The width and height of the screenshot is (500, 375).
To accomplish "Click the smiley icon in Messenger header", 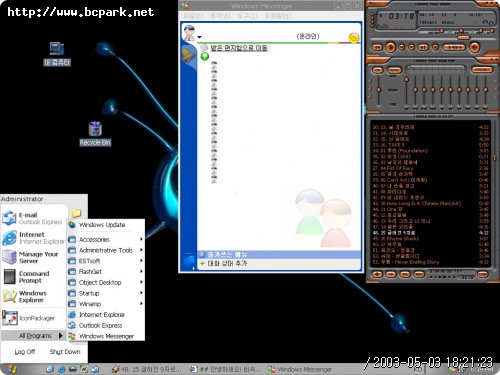I will click(354, 38).
